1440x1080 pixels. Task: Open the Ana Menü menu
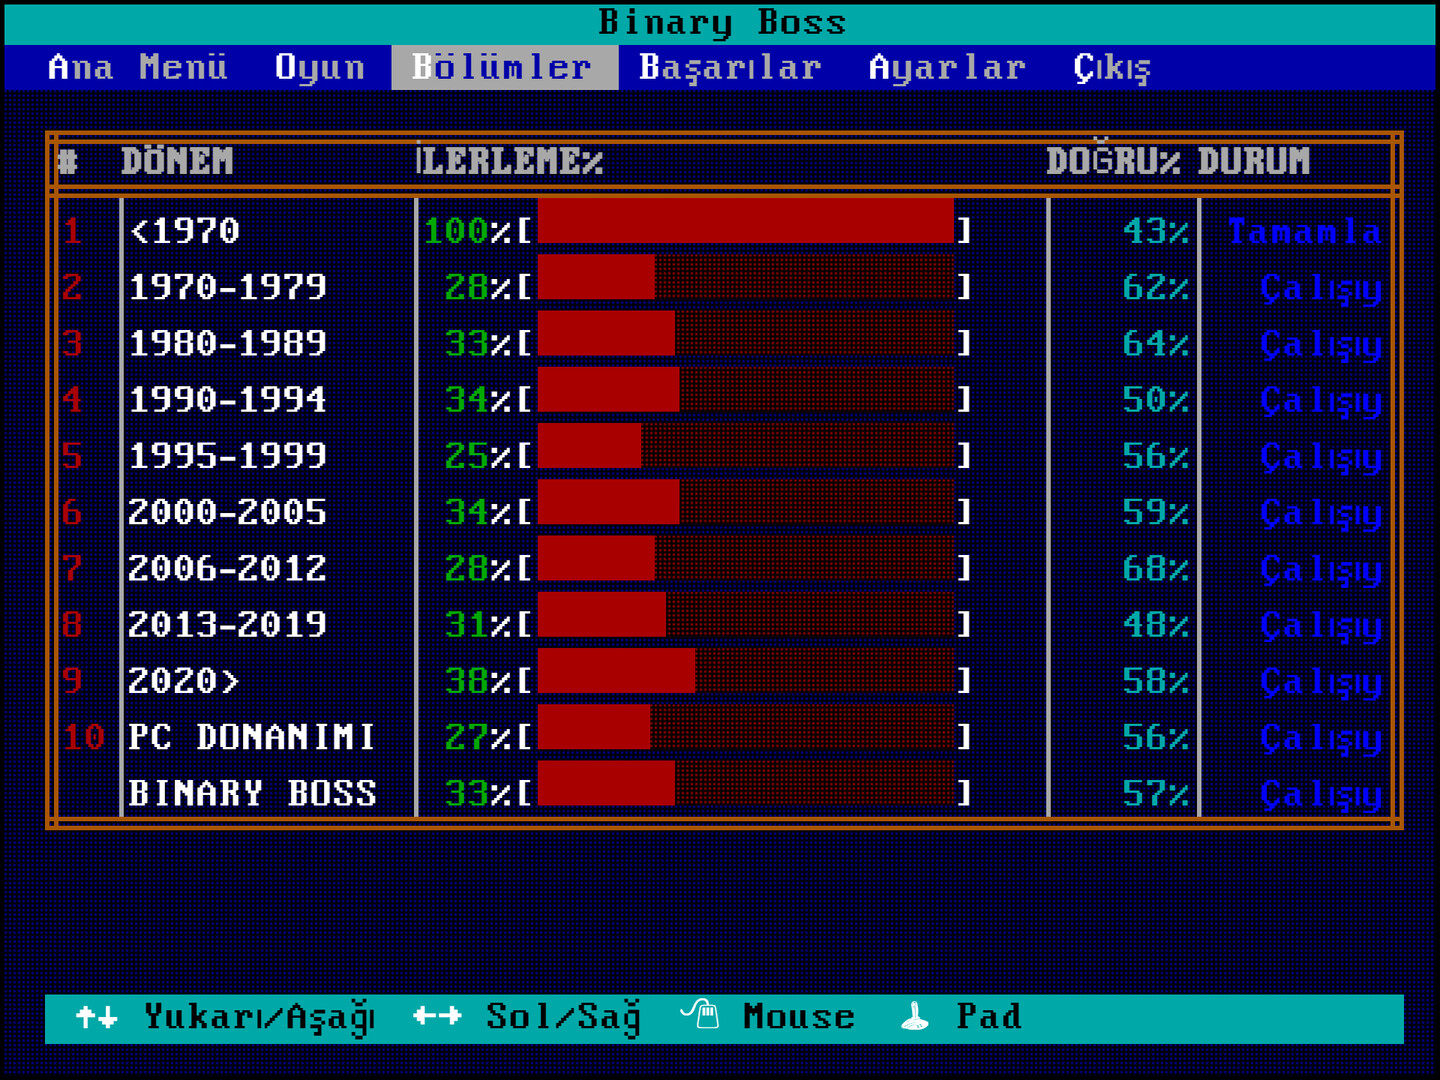pos(138,68)
